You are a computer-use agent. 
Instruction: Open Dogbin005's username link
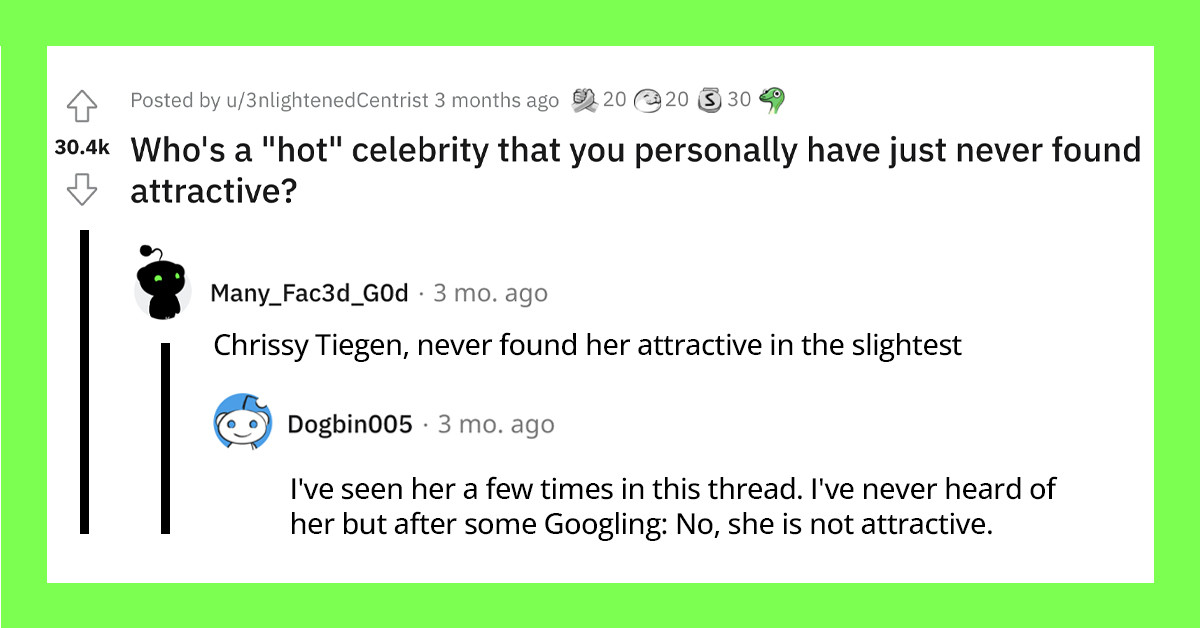point(352,423)
